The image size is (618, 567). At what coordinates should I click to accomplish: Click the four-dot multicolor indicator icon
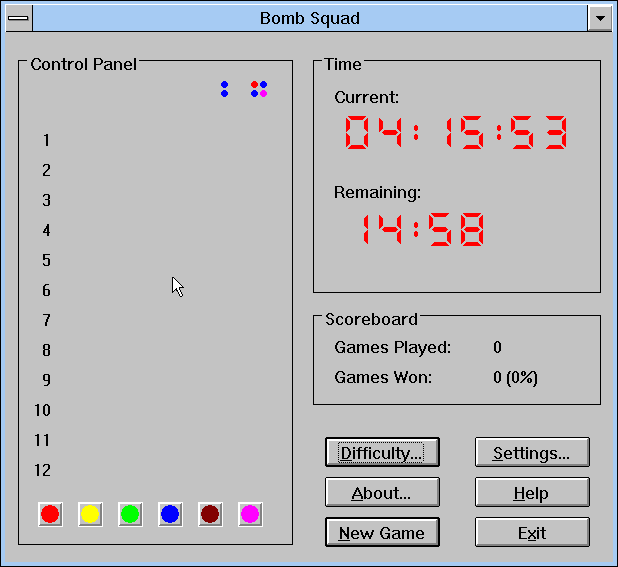tap(259, 89)
